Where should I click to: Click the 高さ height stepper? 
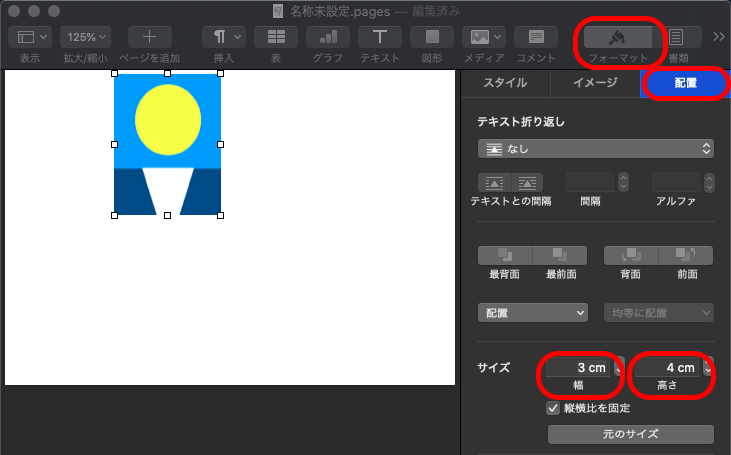(708, 367)
